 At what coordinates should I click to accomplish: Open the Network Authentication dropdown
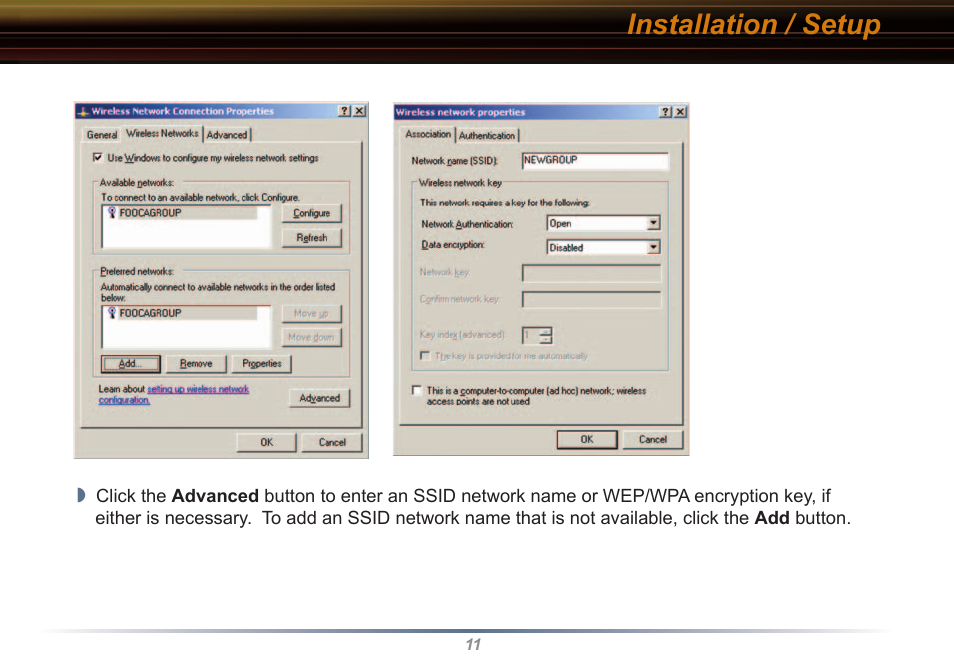click(x=653, y=223)
